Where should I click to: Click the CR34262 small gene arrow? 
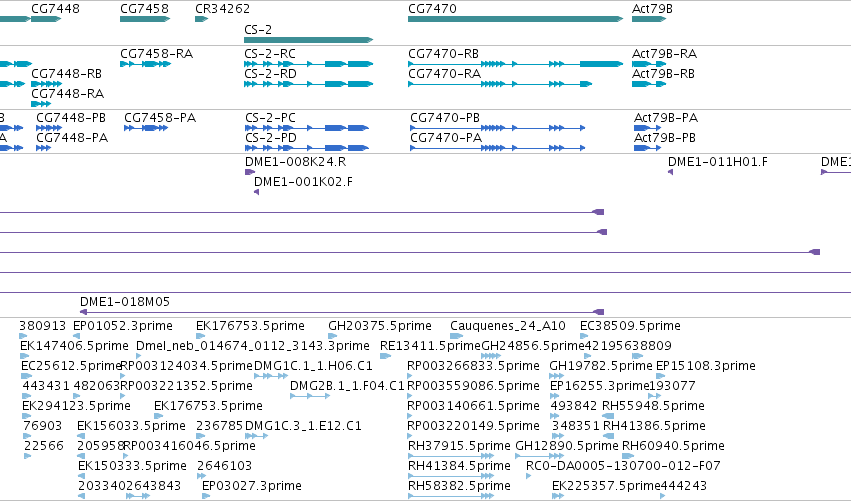tap(201, 19)
